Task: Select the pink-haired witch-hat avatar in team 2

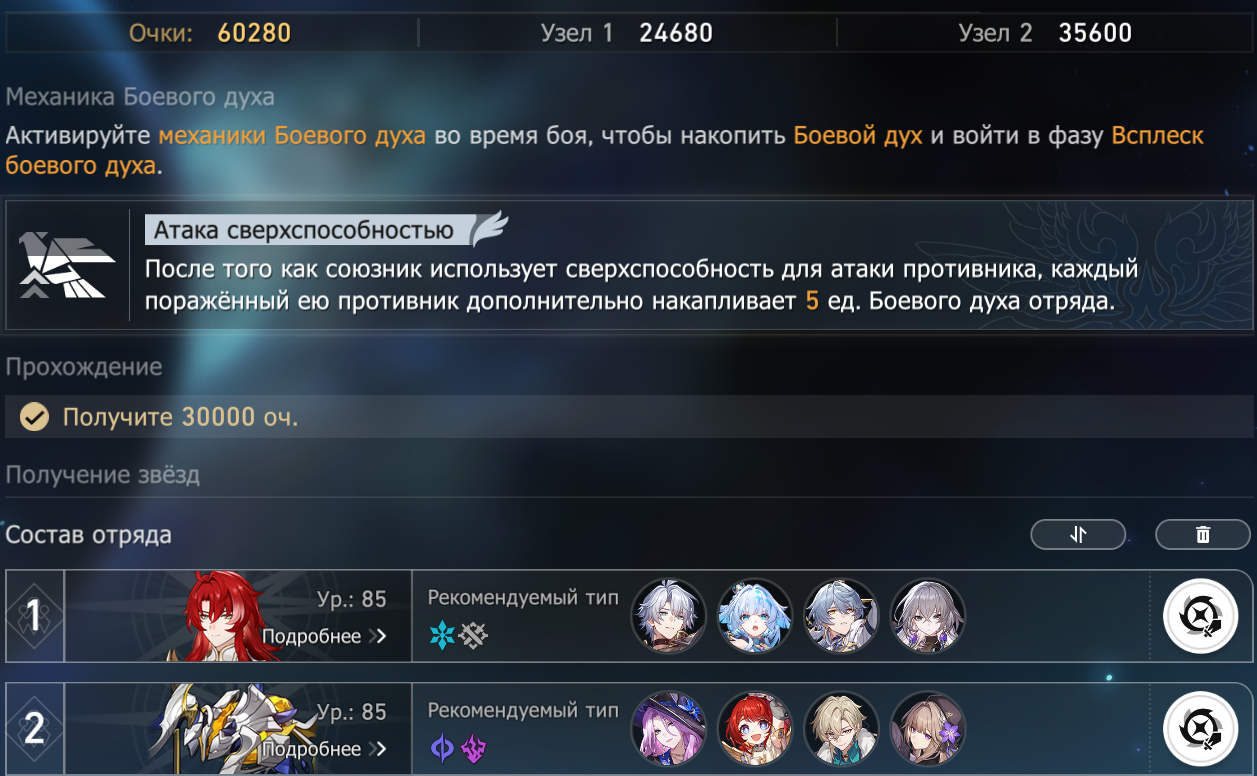Action: point(669,730)
